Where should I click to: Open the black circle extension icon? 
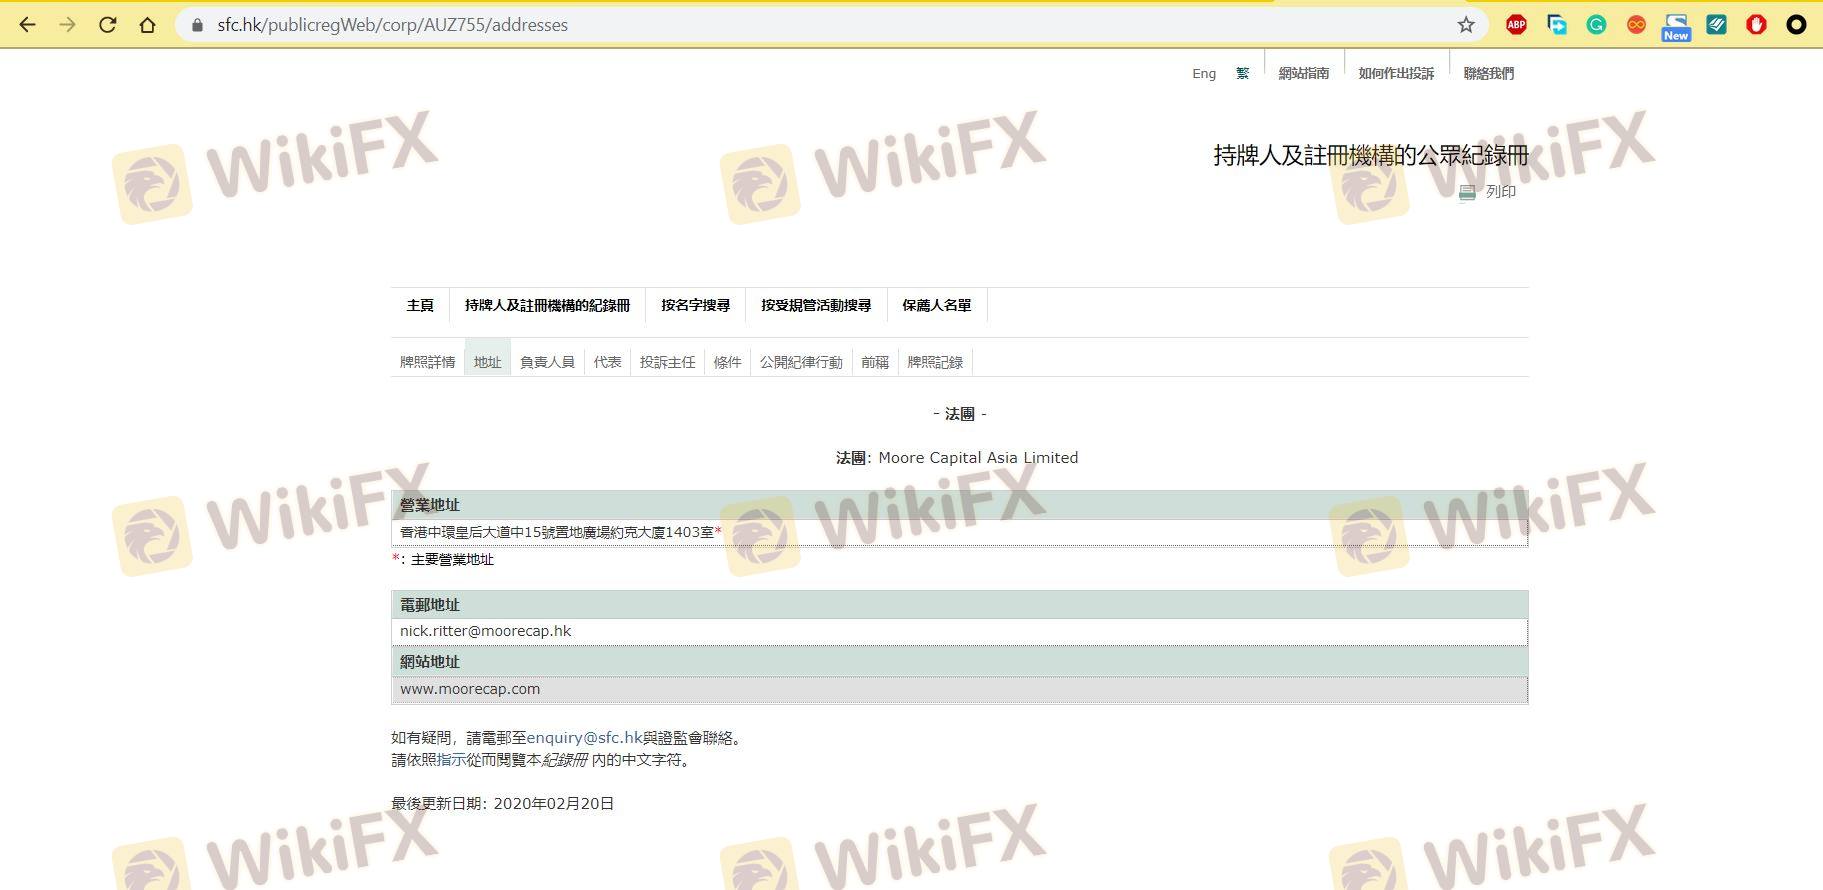[1796, 25]
